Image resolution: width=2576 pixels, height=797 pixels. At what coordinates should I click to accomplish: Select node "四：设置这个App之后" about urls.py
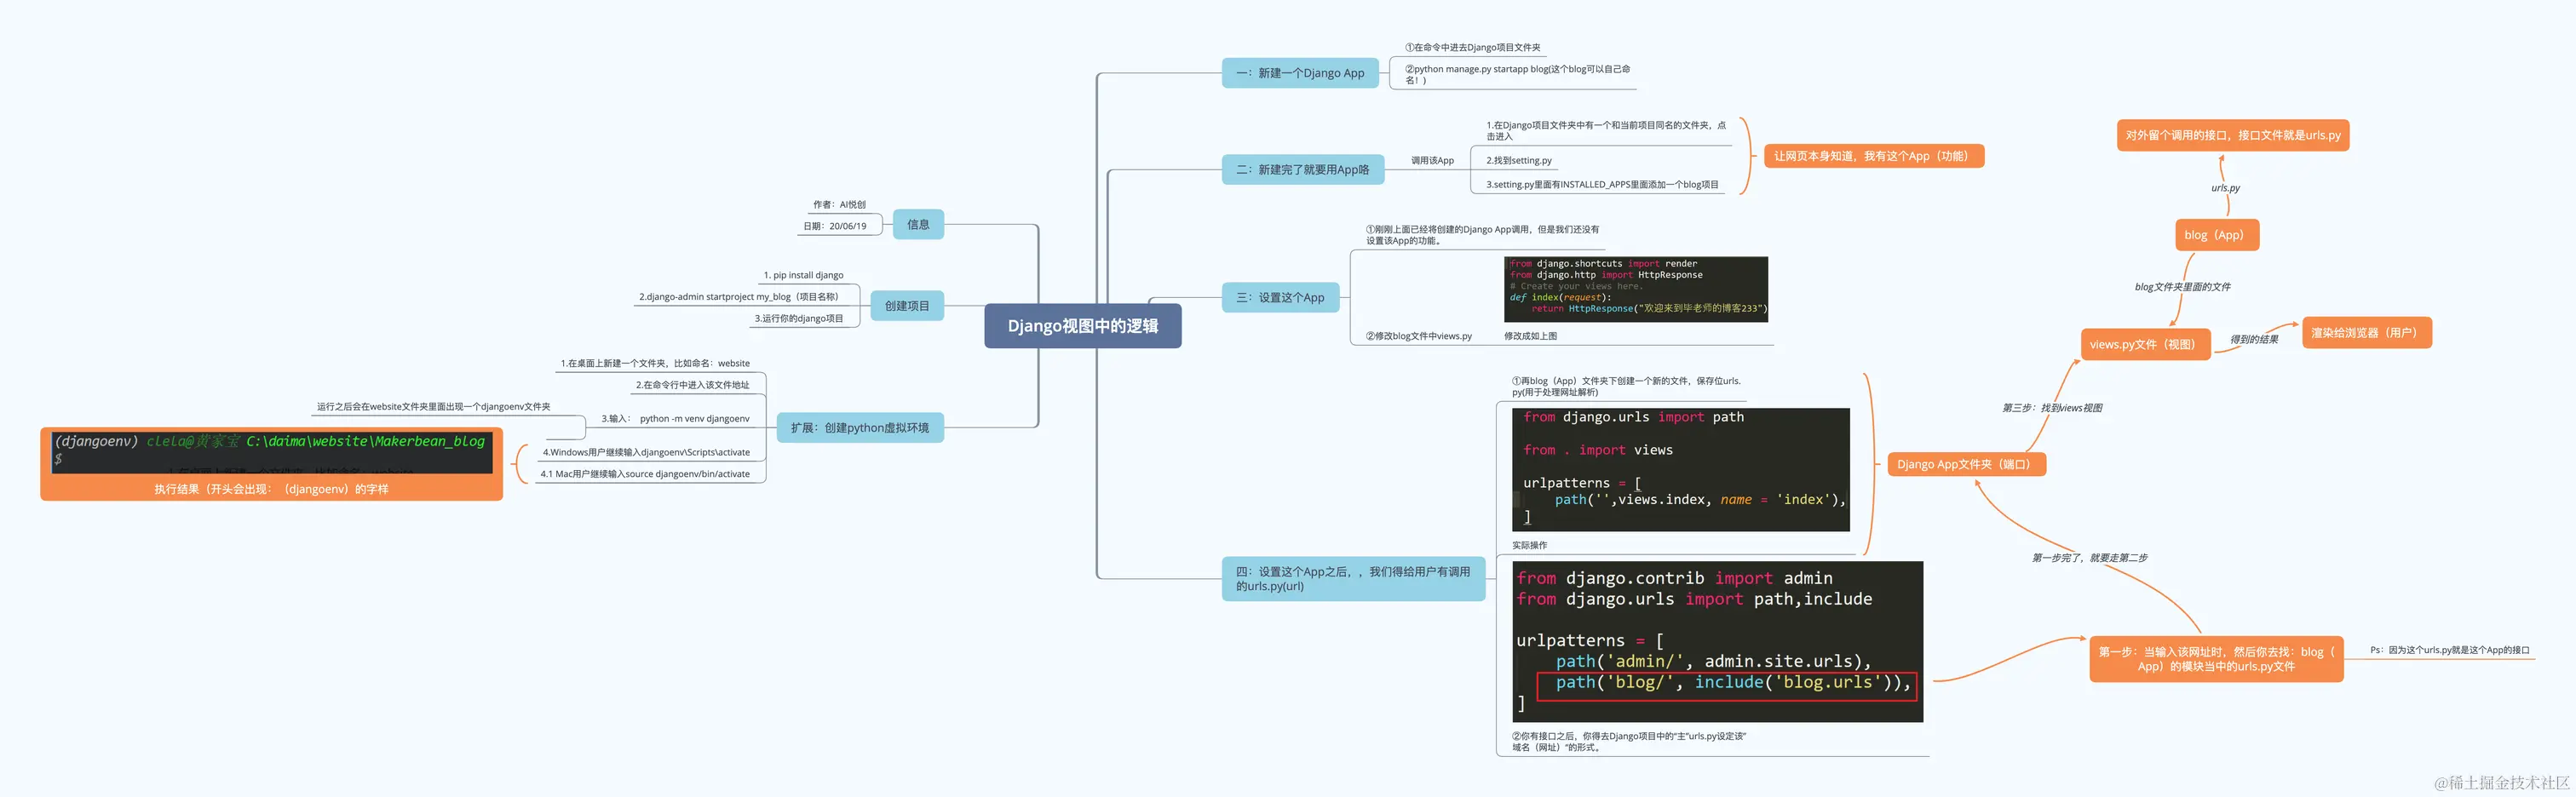coord(1353,579)
